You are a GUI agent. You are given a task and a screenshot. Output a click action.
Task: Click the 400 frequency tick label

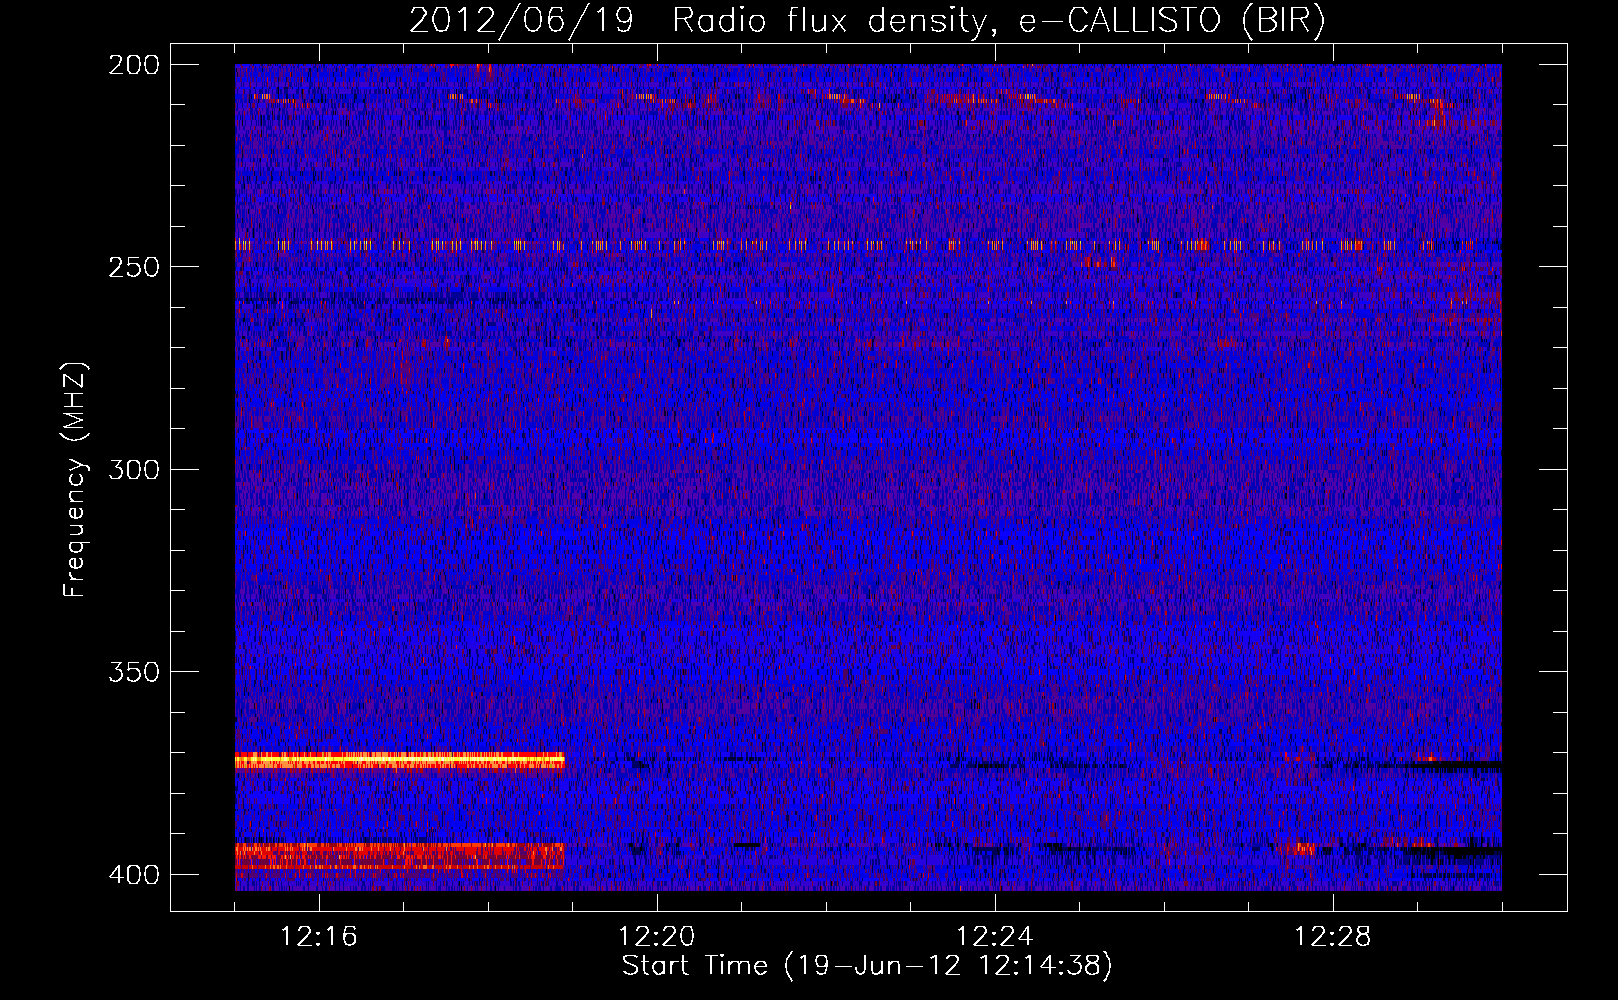pyautogui.click(x=133, y=875)
